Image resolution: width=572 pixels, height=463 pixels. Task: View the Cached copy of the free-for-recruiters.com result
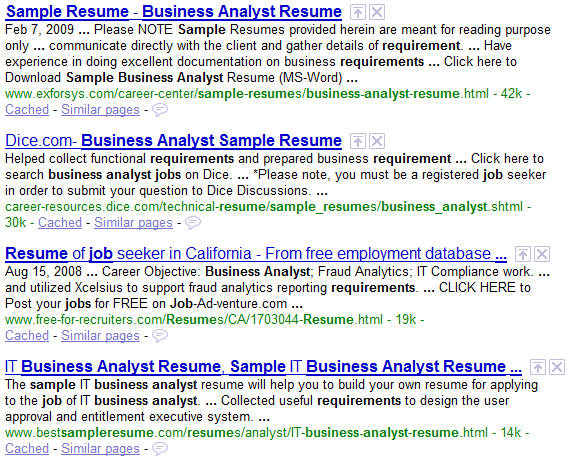tap(27, 336)
